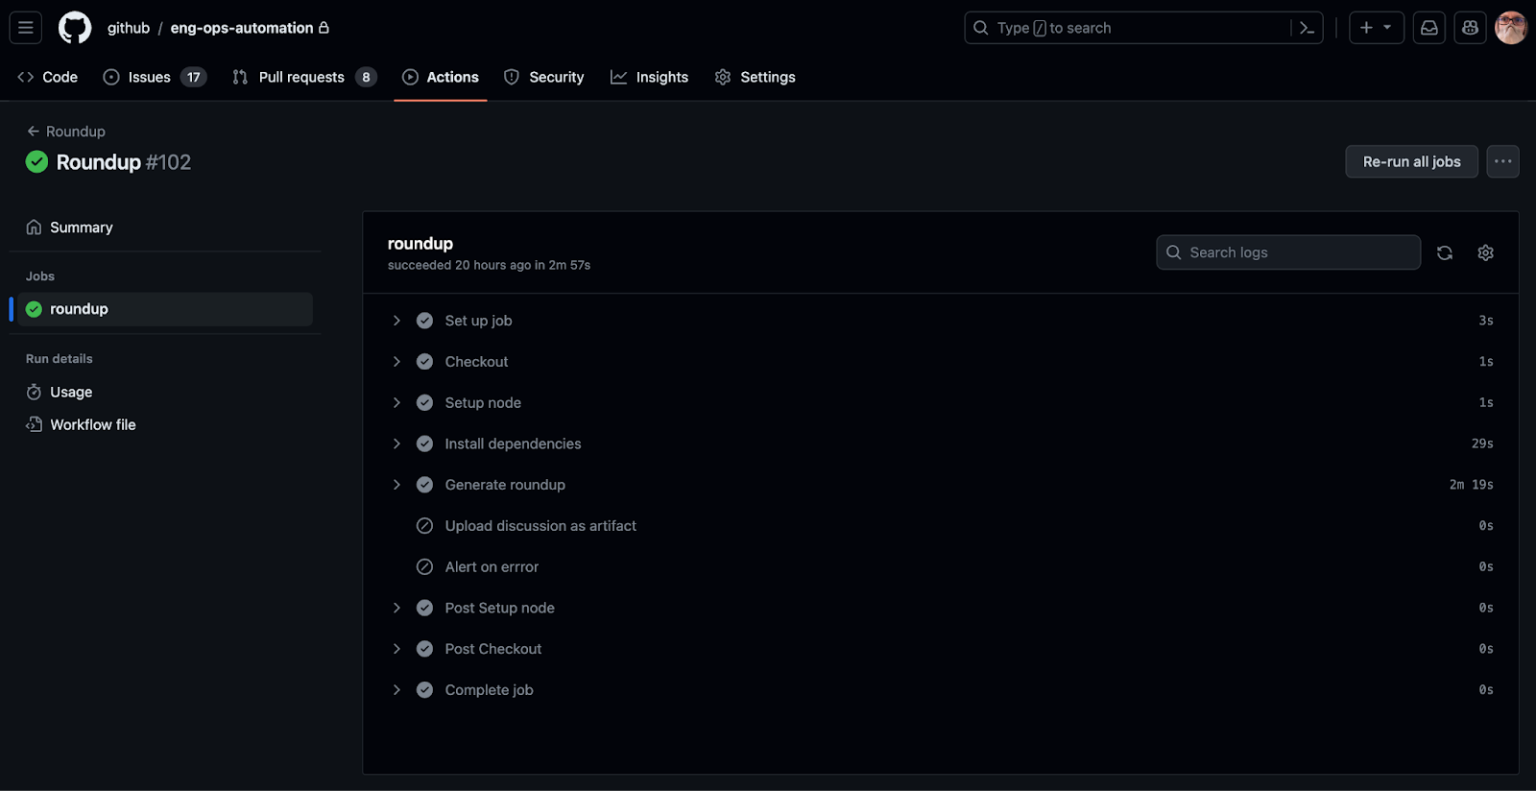The image size is (1536, 791).
Task: Open the Security tab
Action: click(544, 76)
